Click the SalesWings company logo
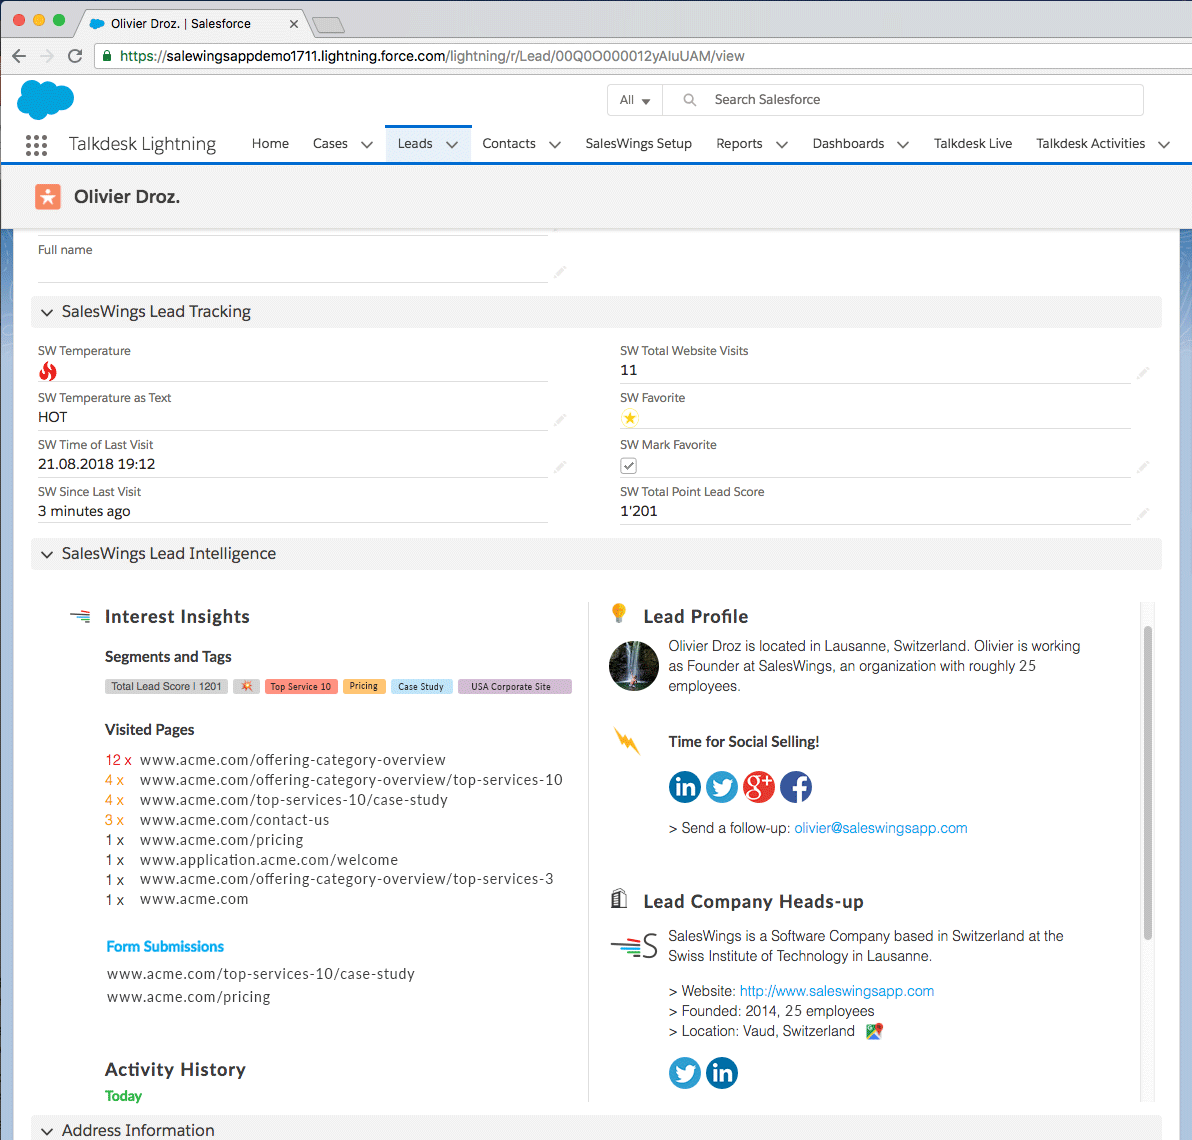This screenshot has width=1192, height=1140. (634, 945)
